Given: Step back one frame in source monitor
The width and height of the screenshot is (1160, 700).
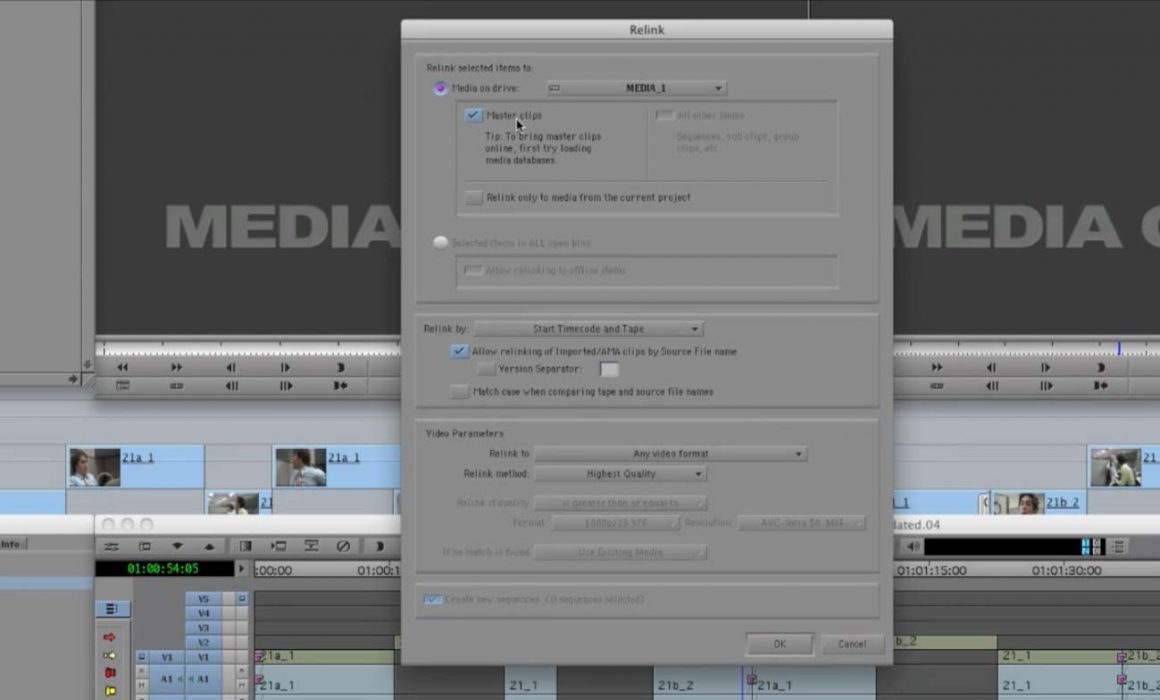Looking at the screenshot, I should [232, 367].
